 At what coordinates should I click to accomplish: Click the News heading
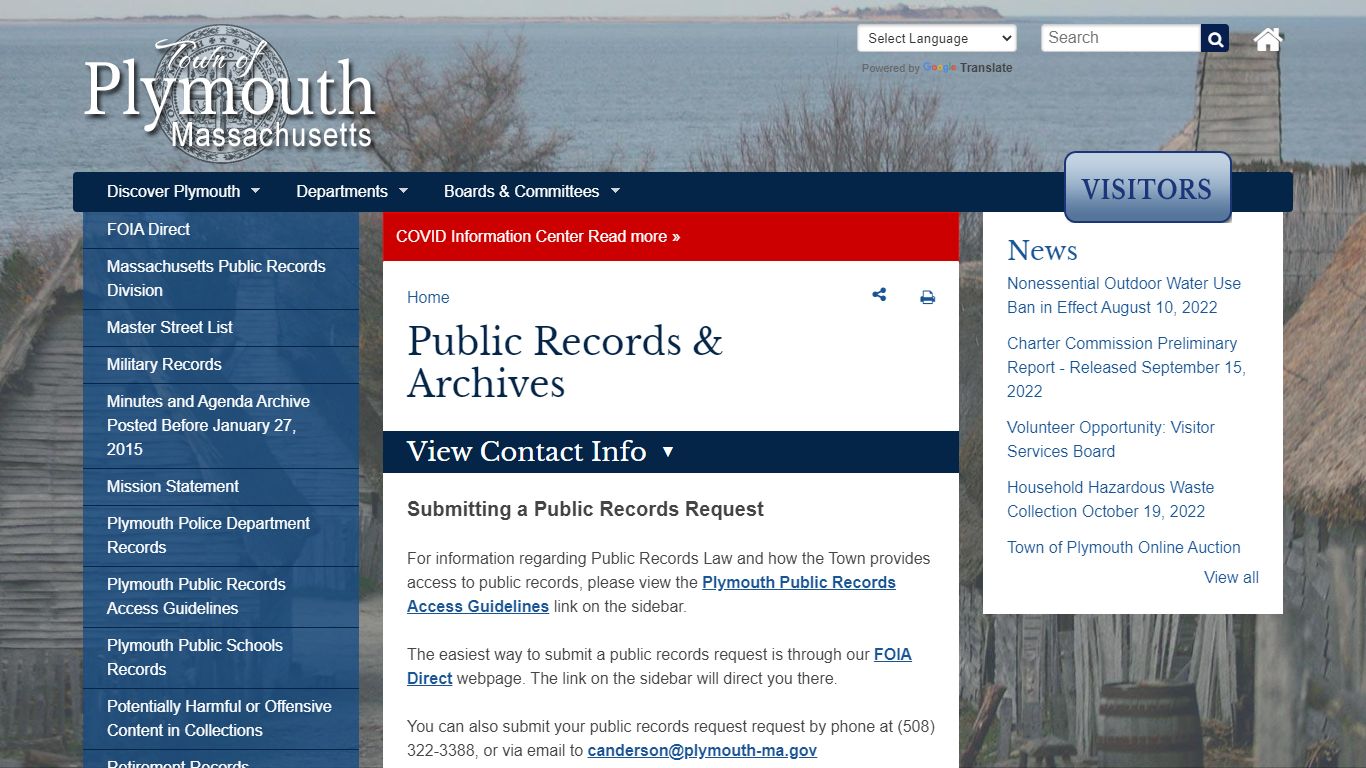[x=1042, y=250]
